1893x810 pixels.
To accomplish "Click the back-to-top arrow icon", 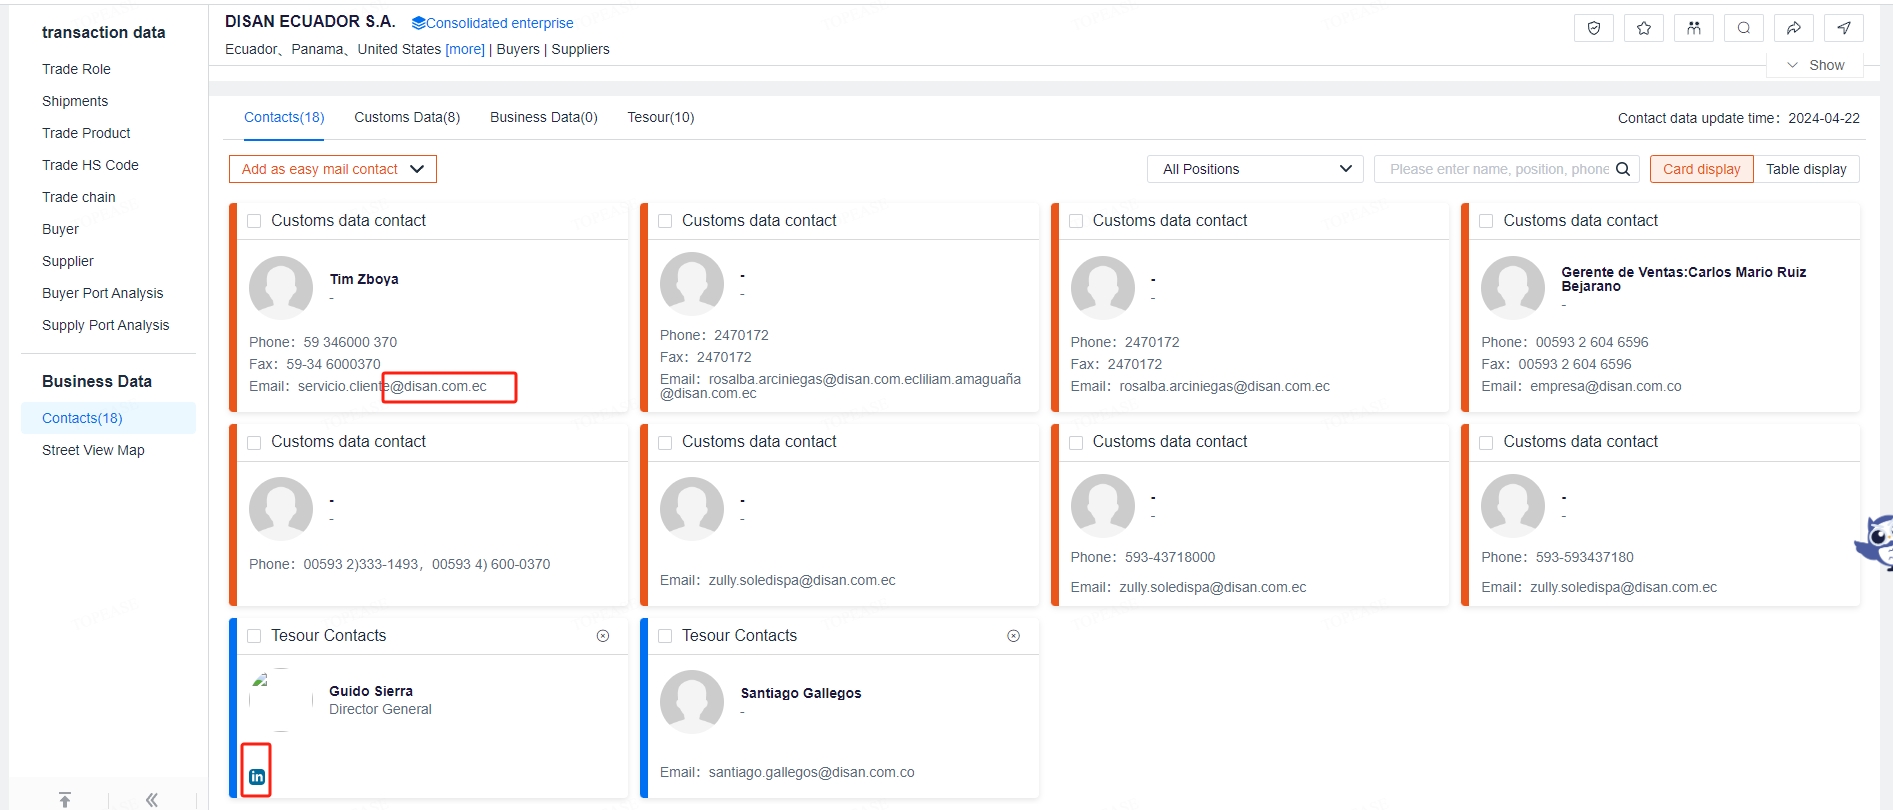I will (x=65, y=799).
